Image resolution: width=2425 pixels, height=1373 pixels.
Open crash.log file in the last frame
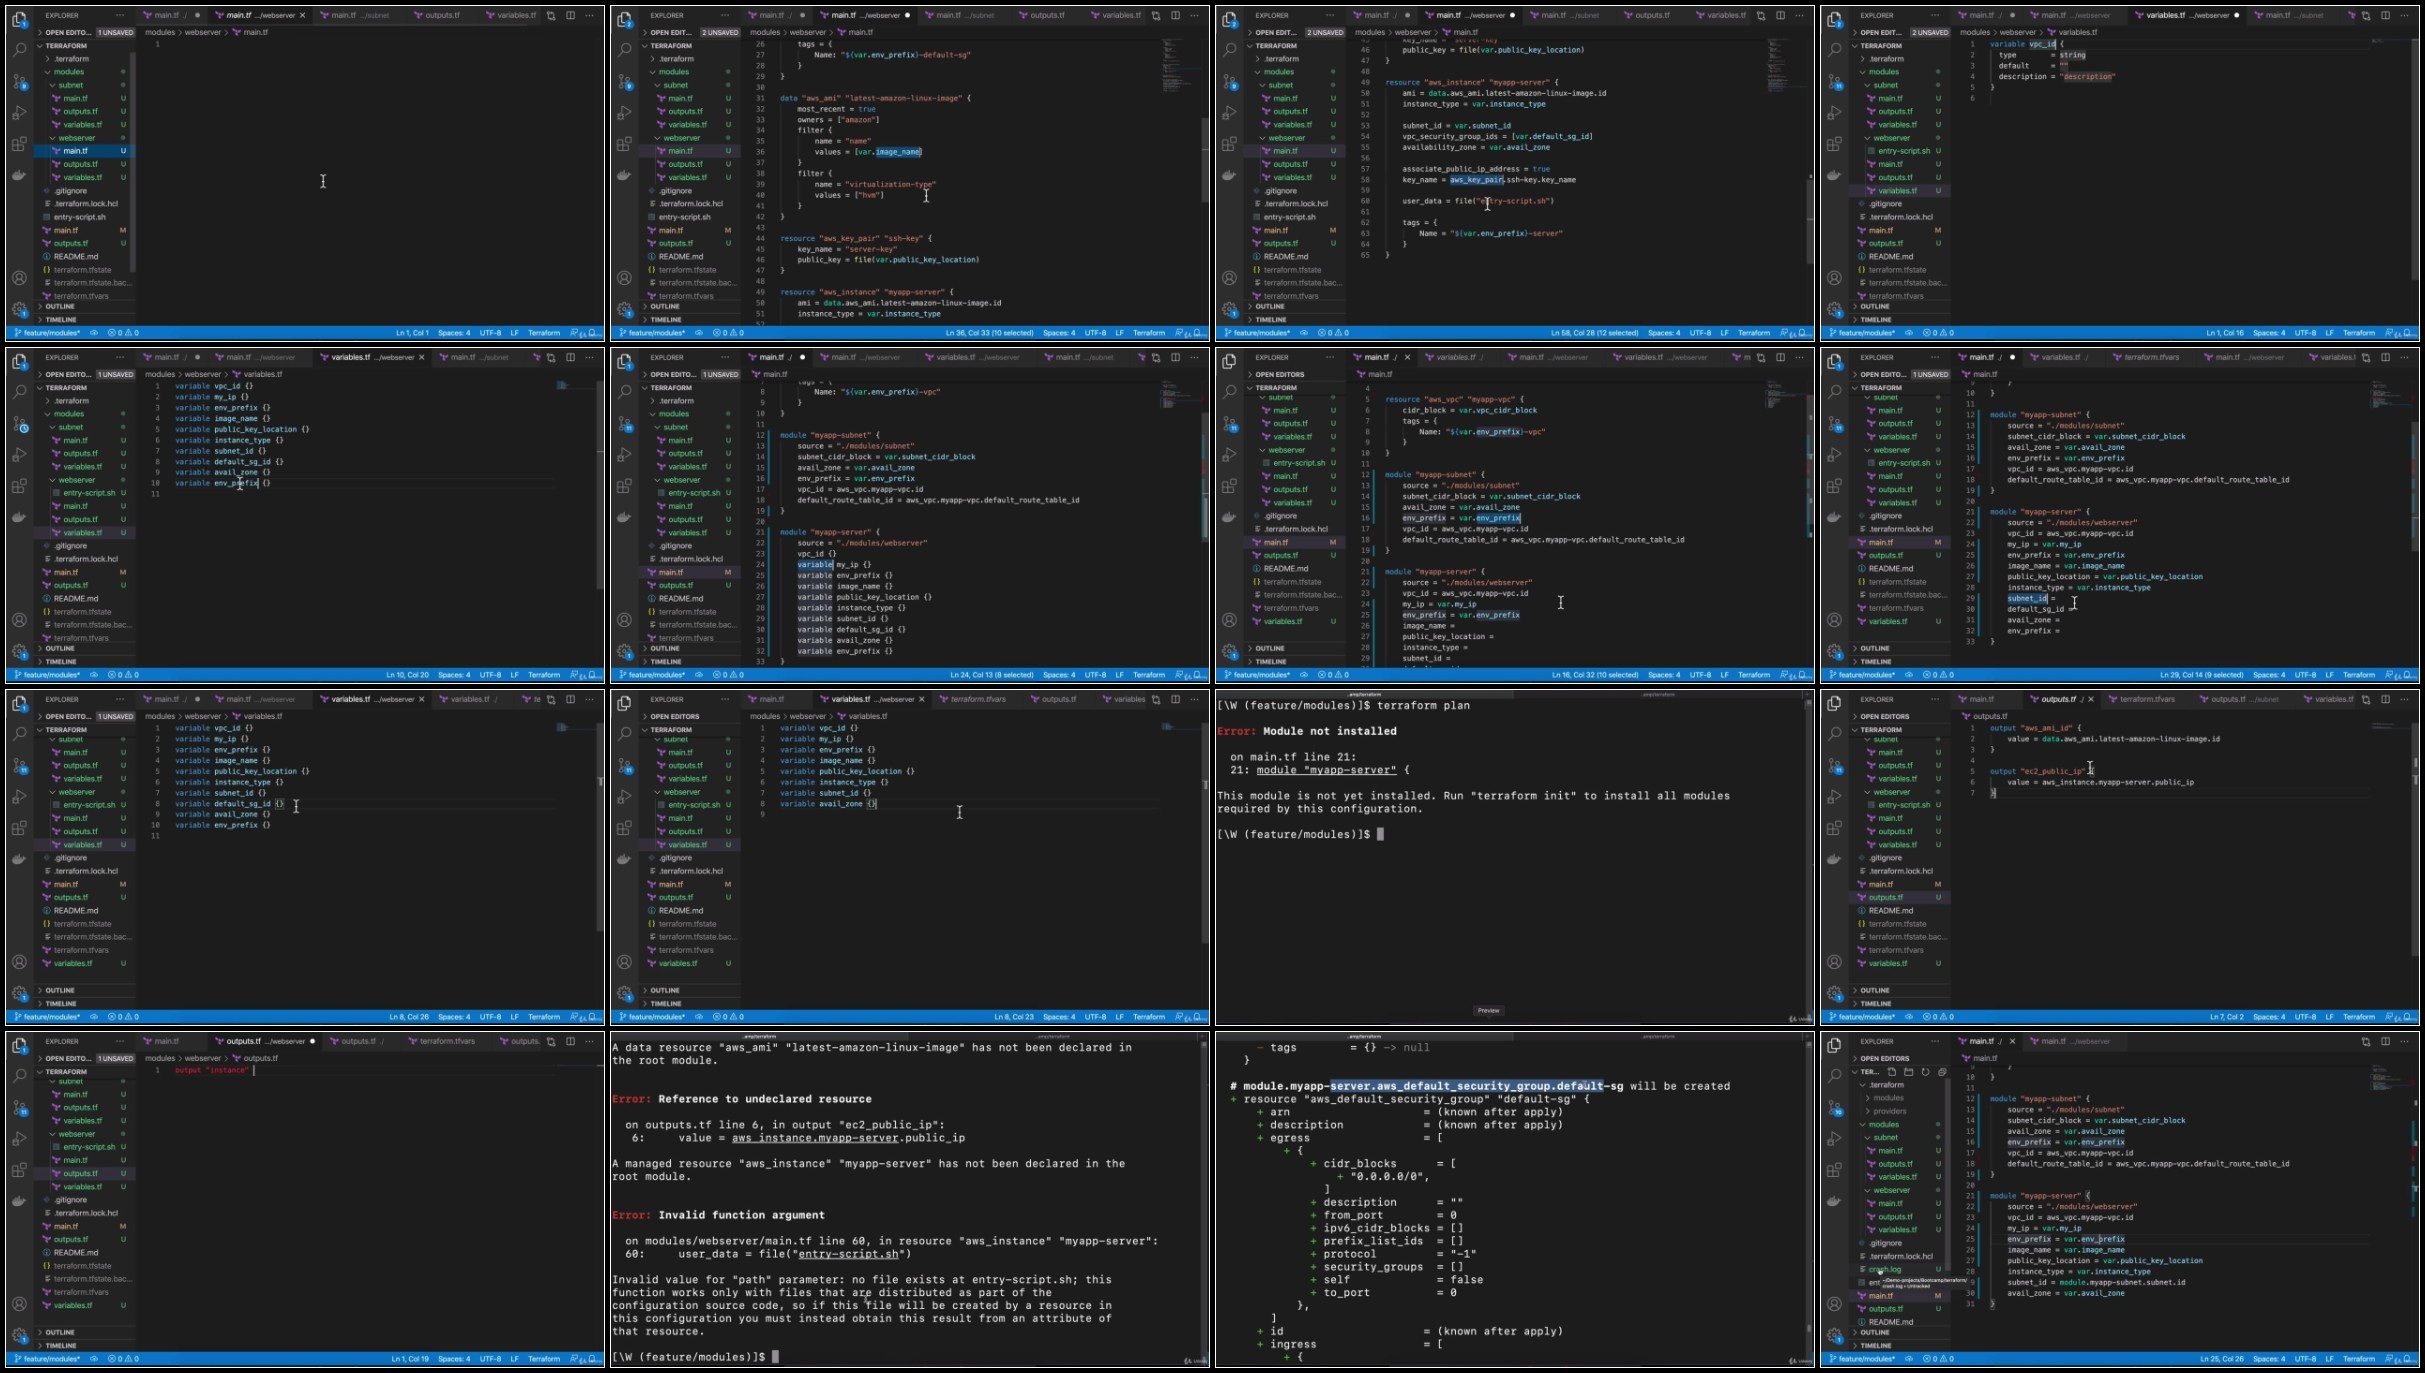(1886, 1269)
